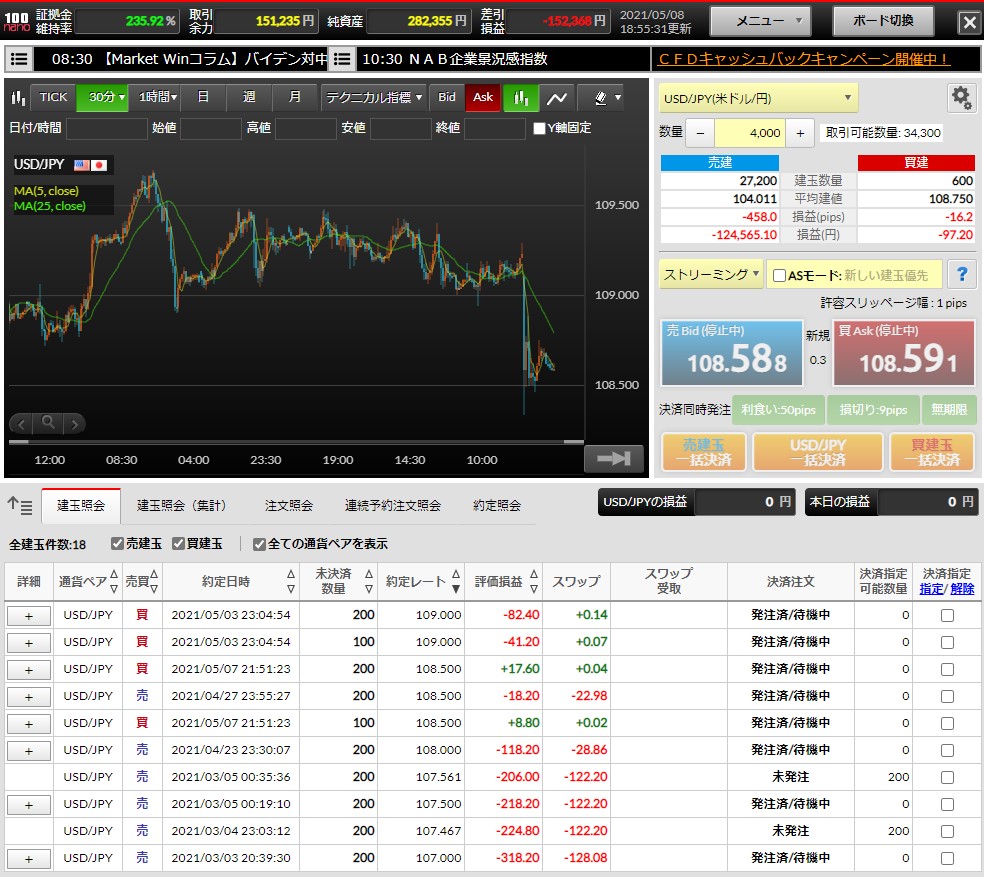
Task: Click chart horizontal scrollbar
Action: click(296, 441)
